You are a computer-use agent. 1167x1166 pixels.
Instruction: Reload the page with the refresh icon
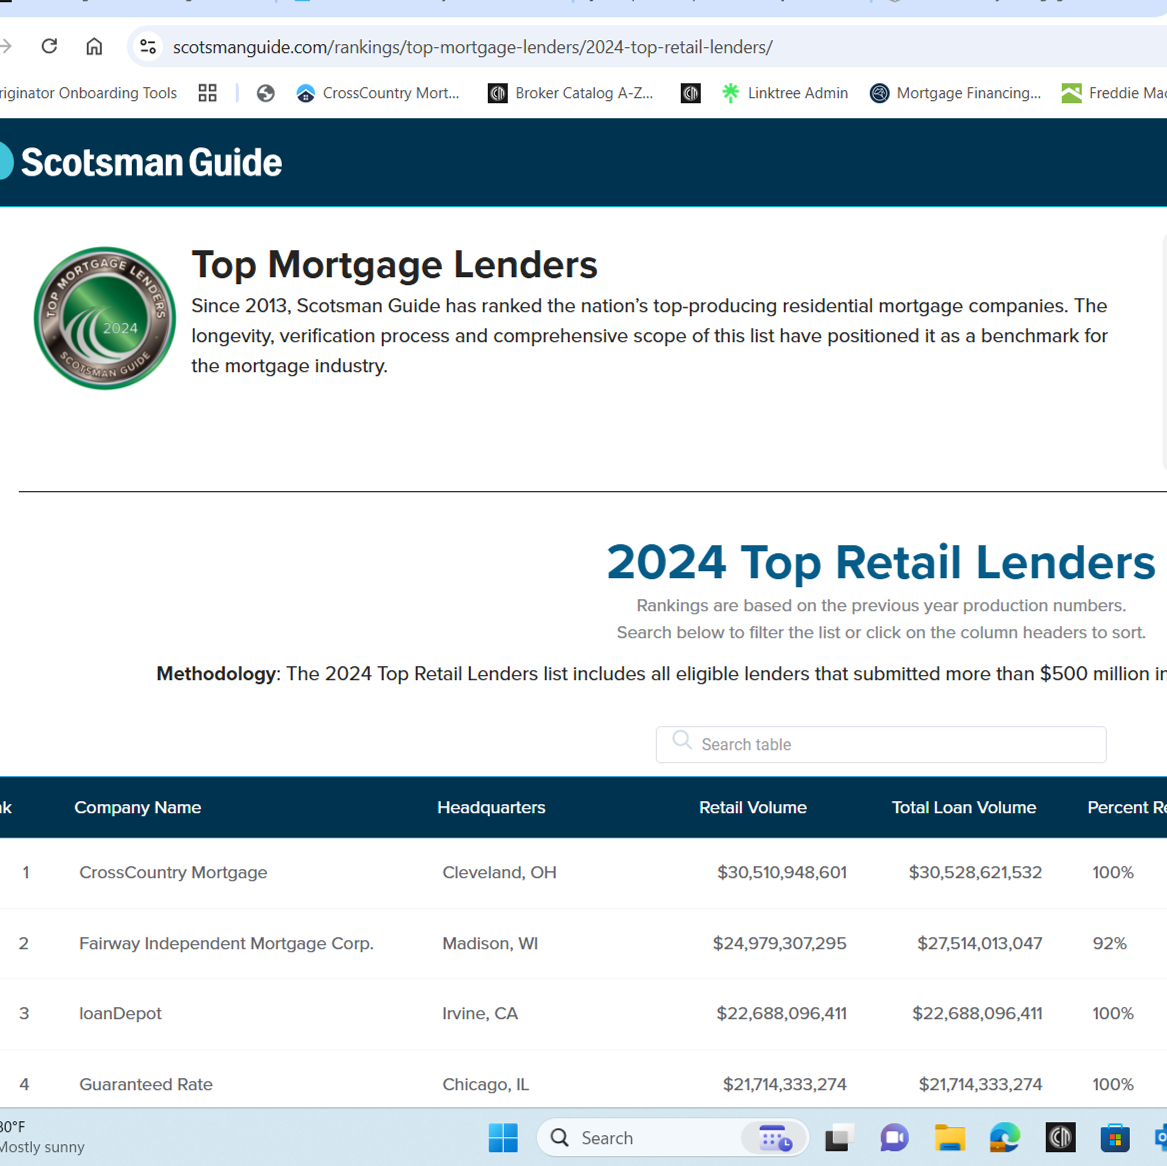pyautogui.click(x=49, y=46)
